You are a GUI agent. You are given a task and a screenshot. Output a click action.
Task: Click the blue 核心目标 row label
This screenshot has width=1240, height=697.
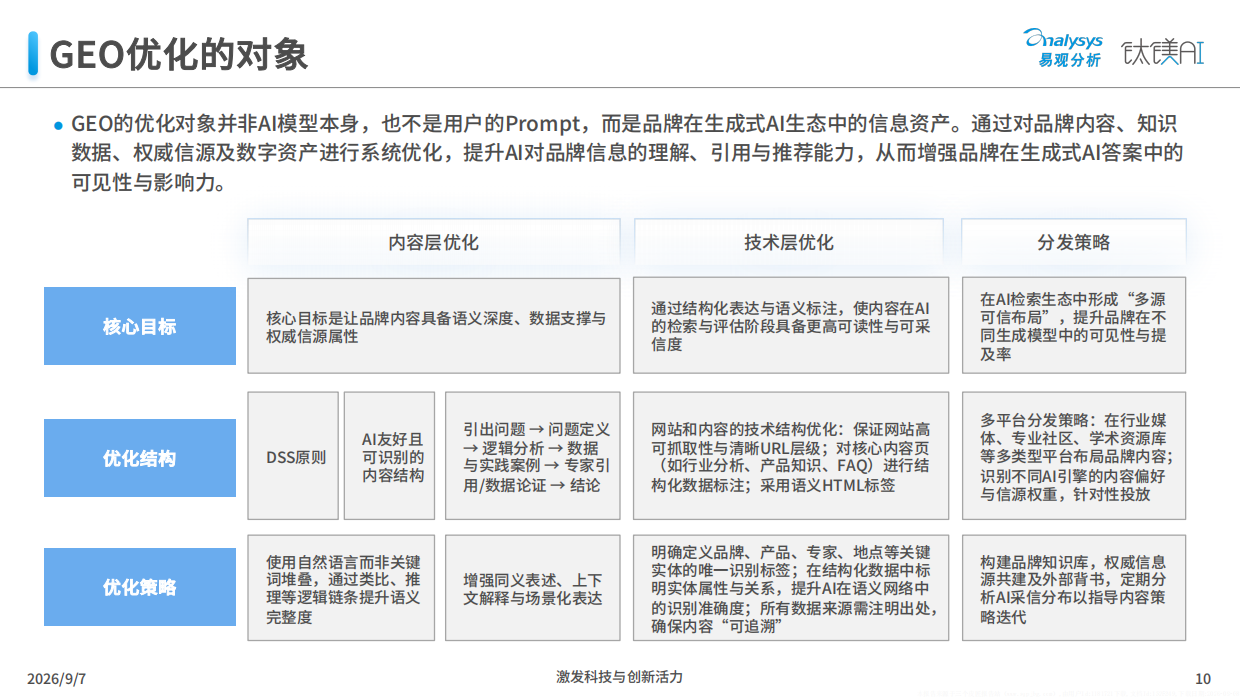140,326
